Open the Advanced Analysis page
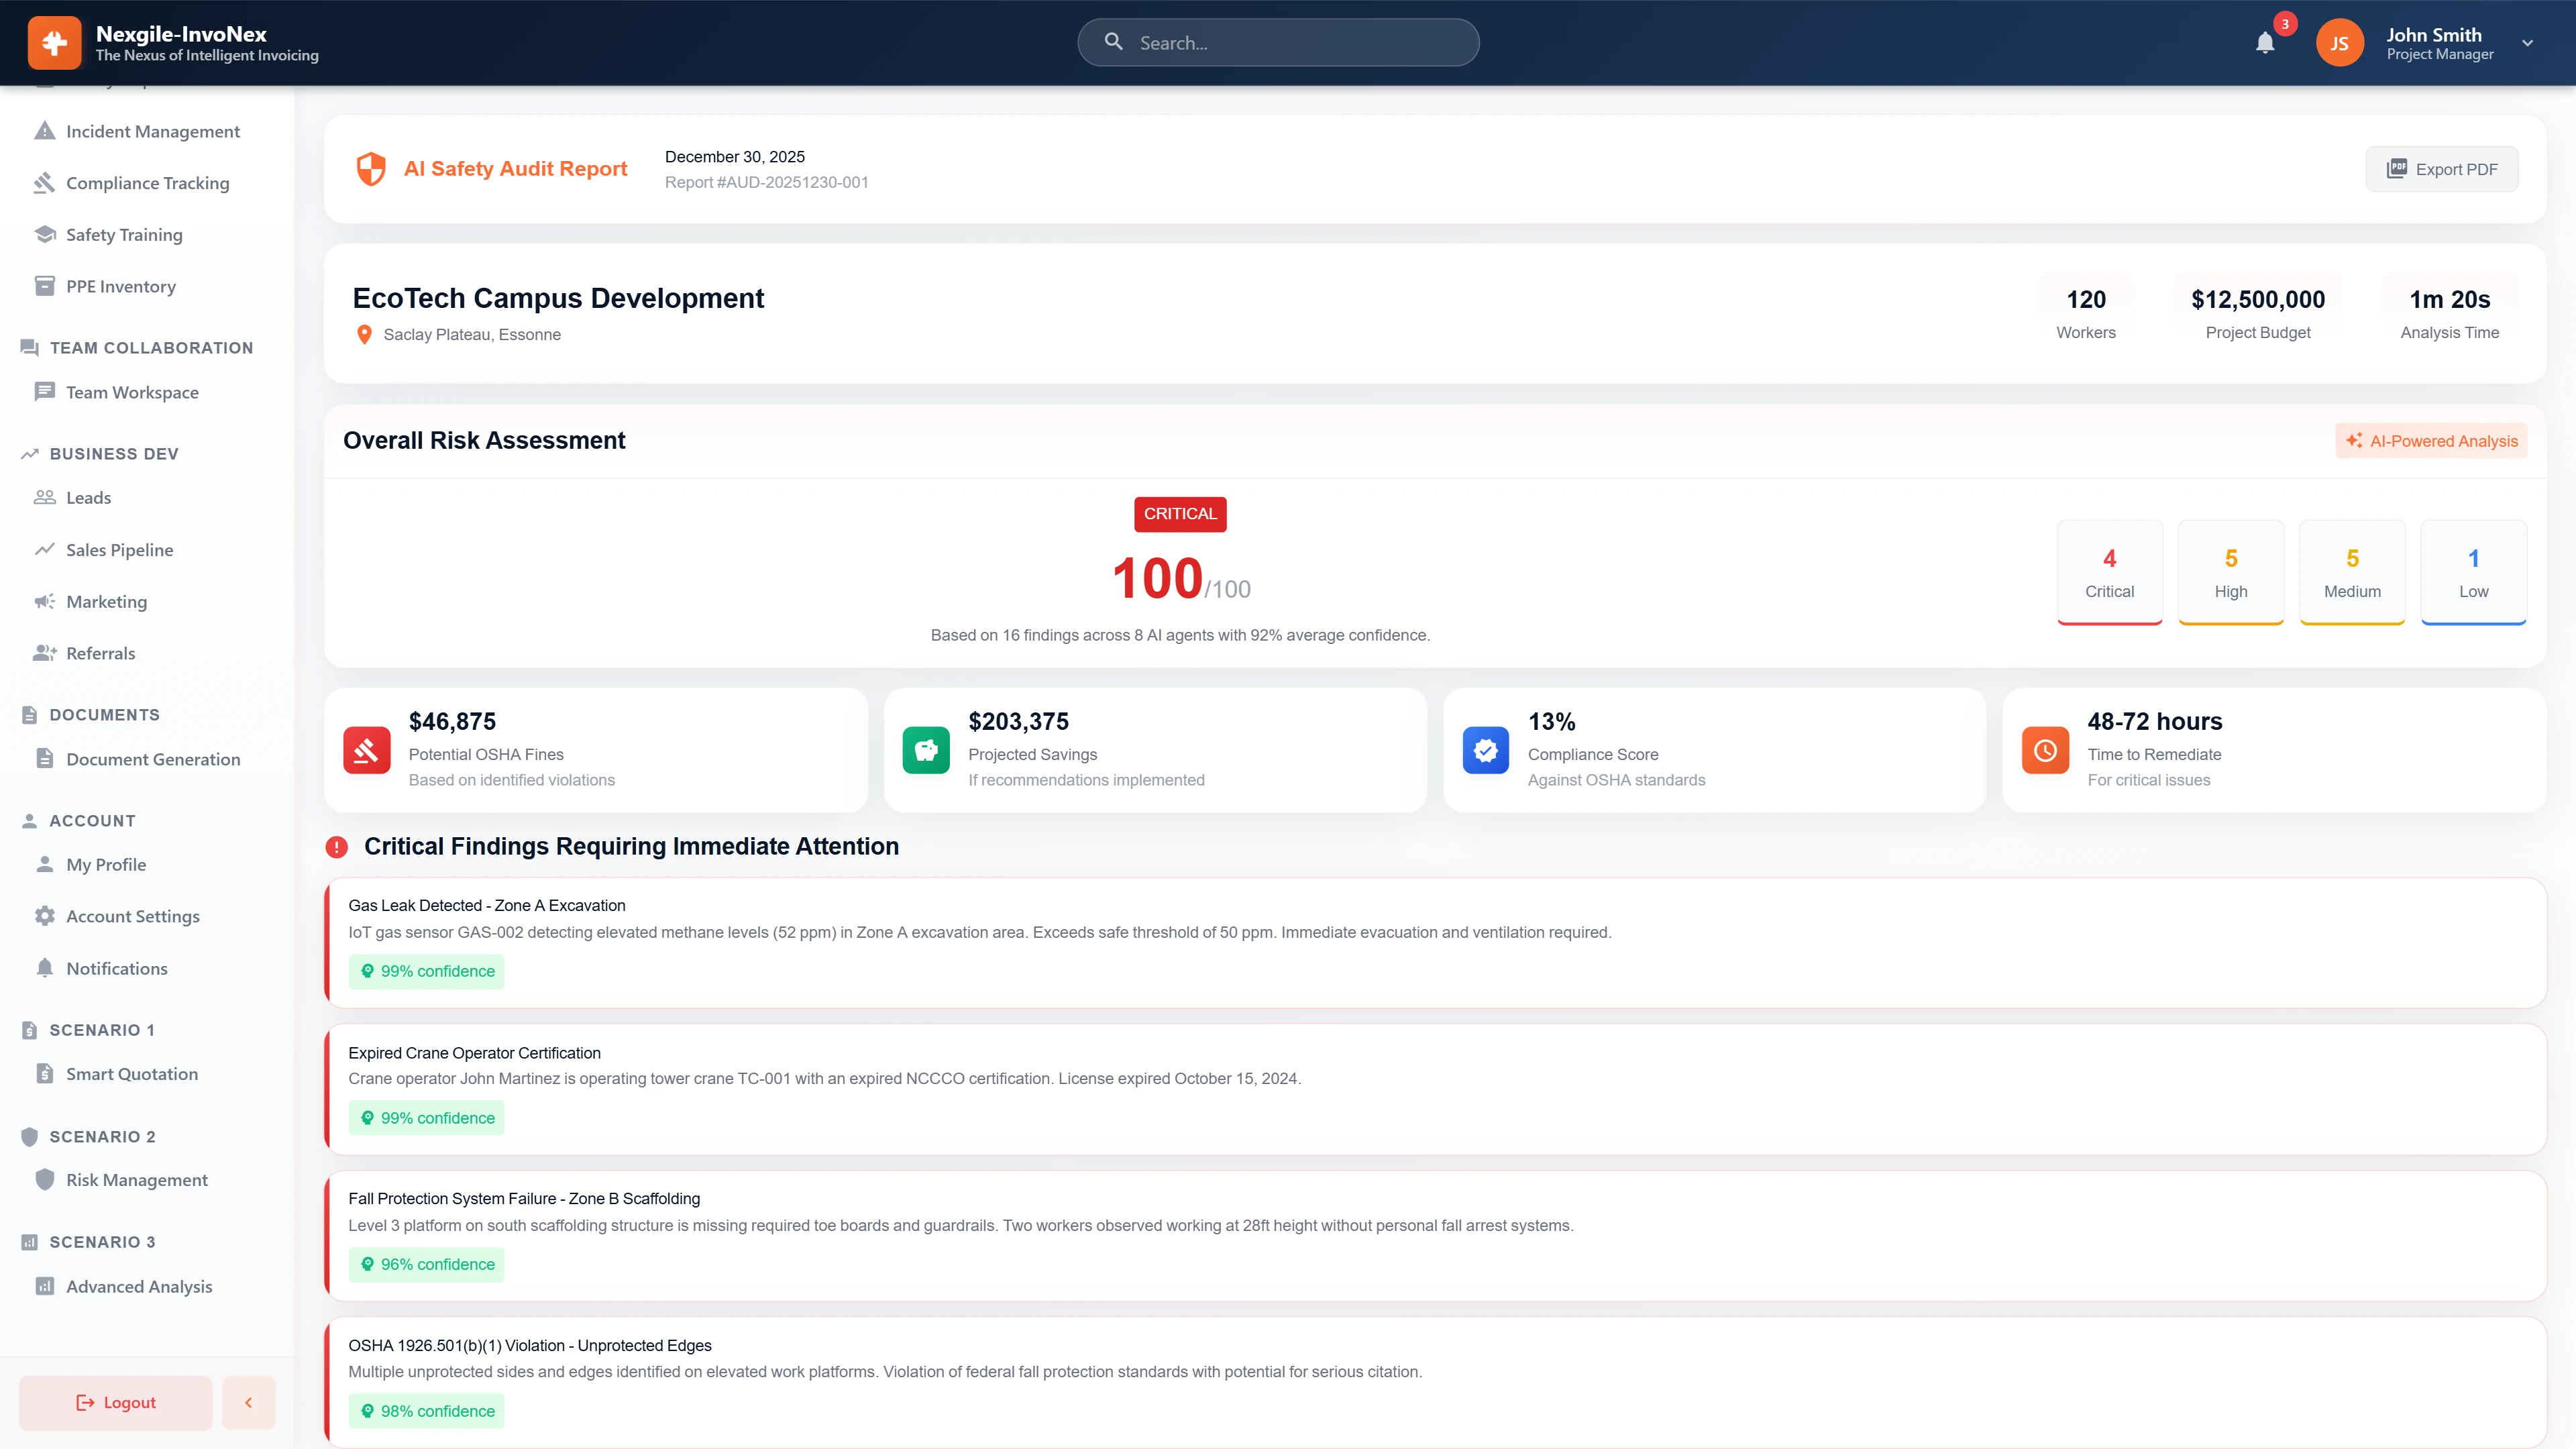Image resolution: width=2576 pixels, height=1449 pixels. click(138, 1287)
